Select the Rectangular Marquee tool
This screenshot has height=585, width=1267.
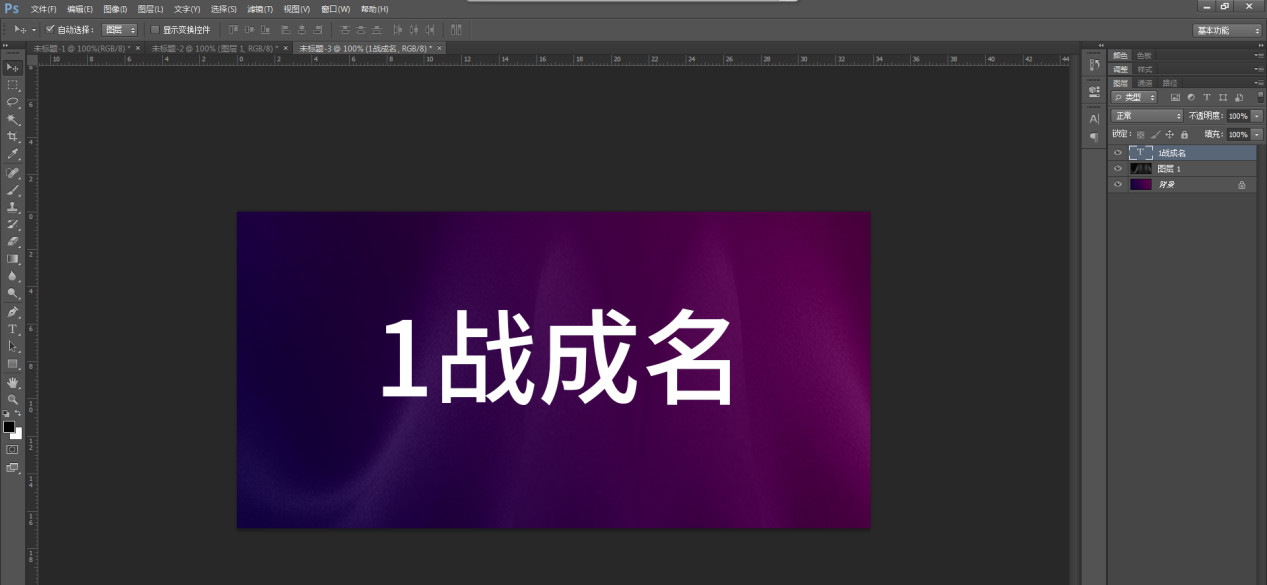pos(13,85)
